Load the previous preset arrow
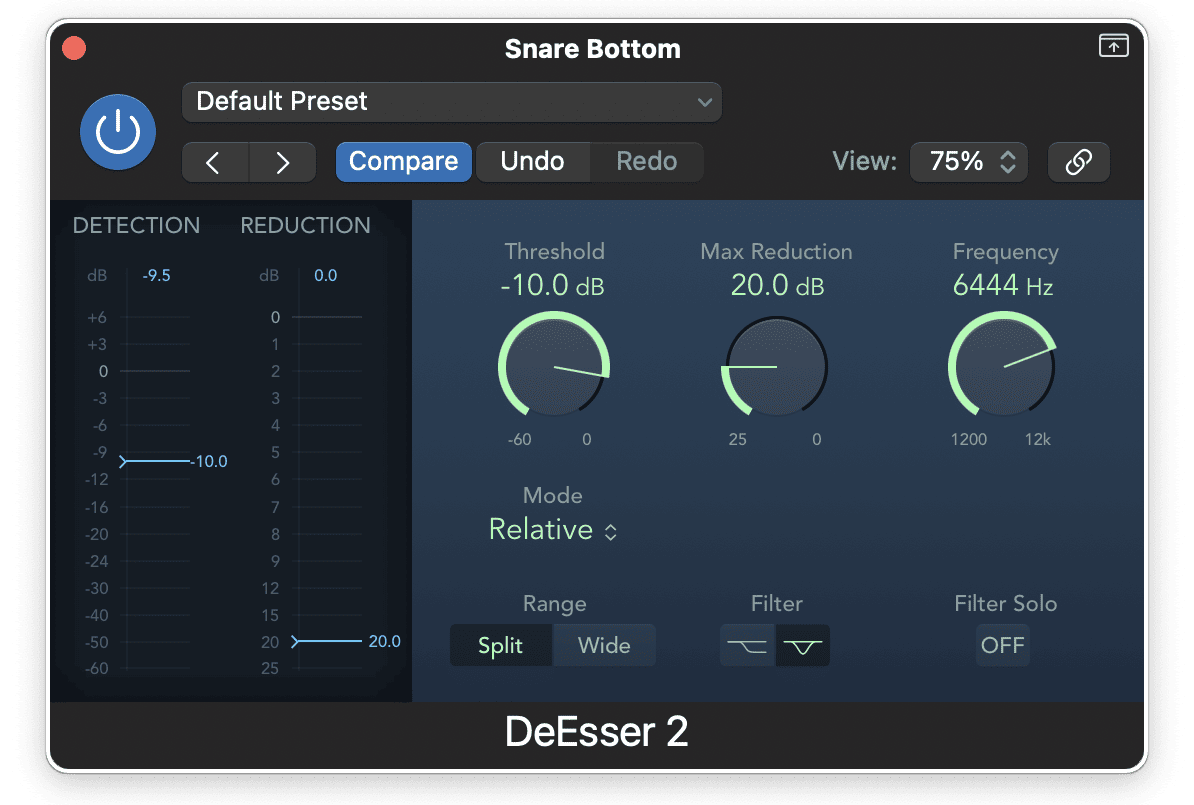This screenshot has width=1194, height=805. pyautogui.click(x=215, y=161)
